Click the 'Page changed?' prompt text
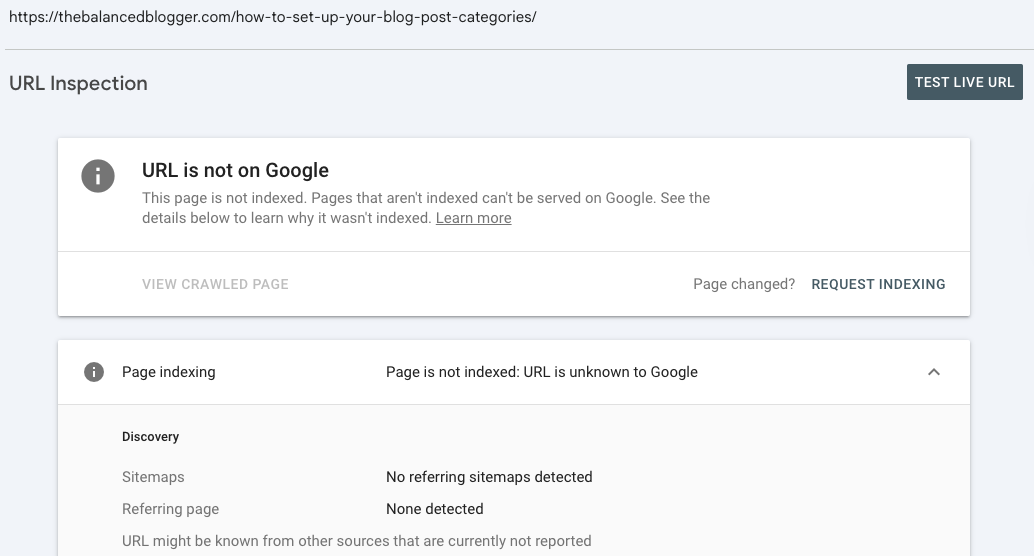Viewport: 1034px width, 556px height. pyautogui.click(x=743, y=284)
